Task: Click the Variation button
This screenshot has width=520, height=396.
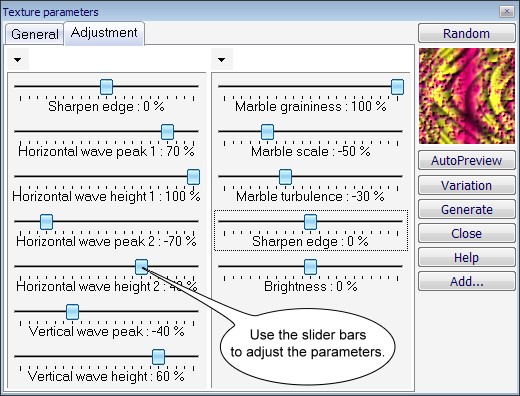Action: (x=467, y=185)
